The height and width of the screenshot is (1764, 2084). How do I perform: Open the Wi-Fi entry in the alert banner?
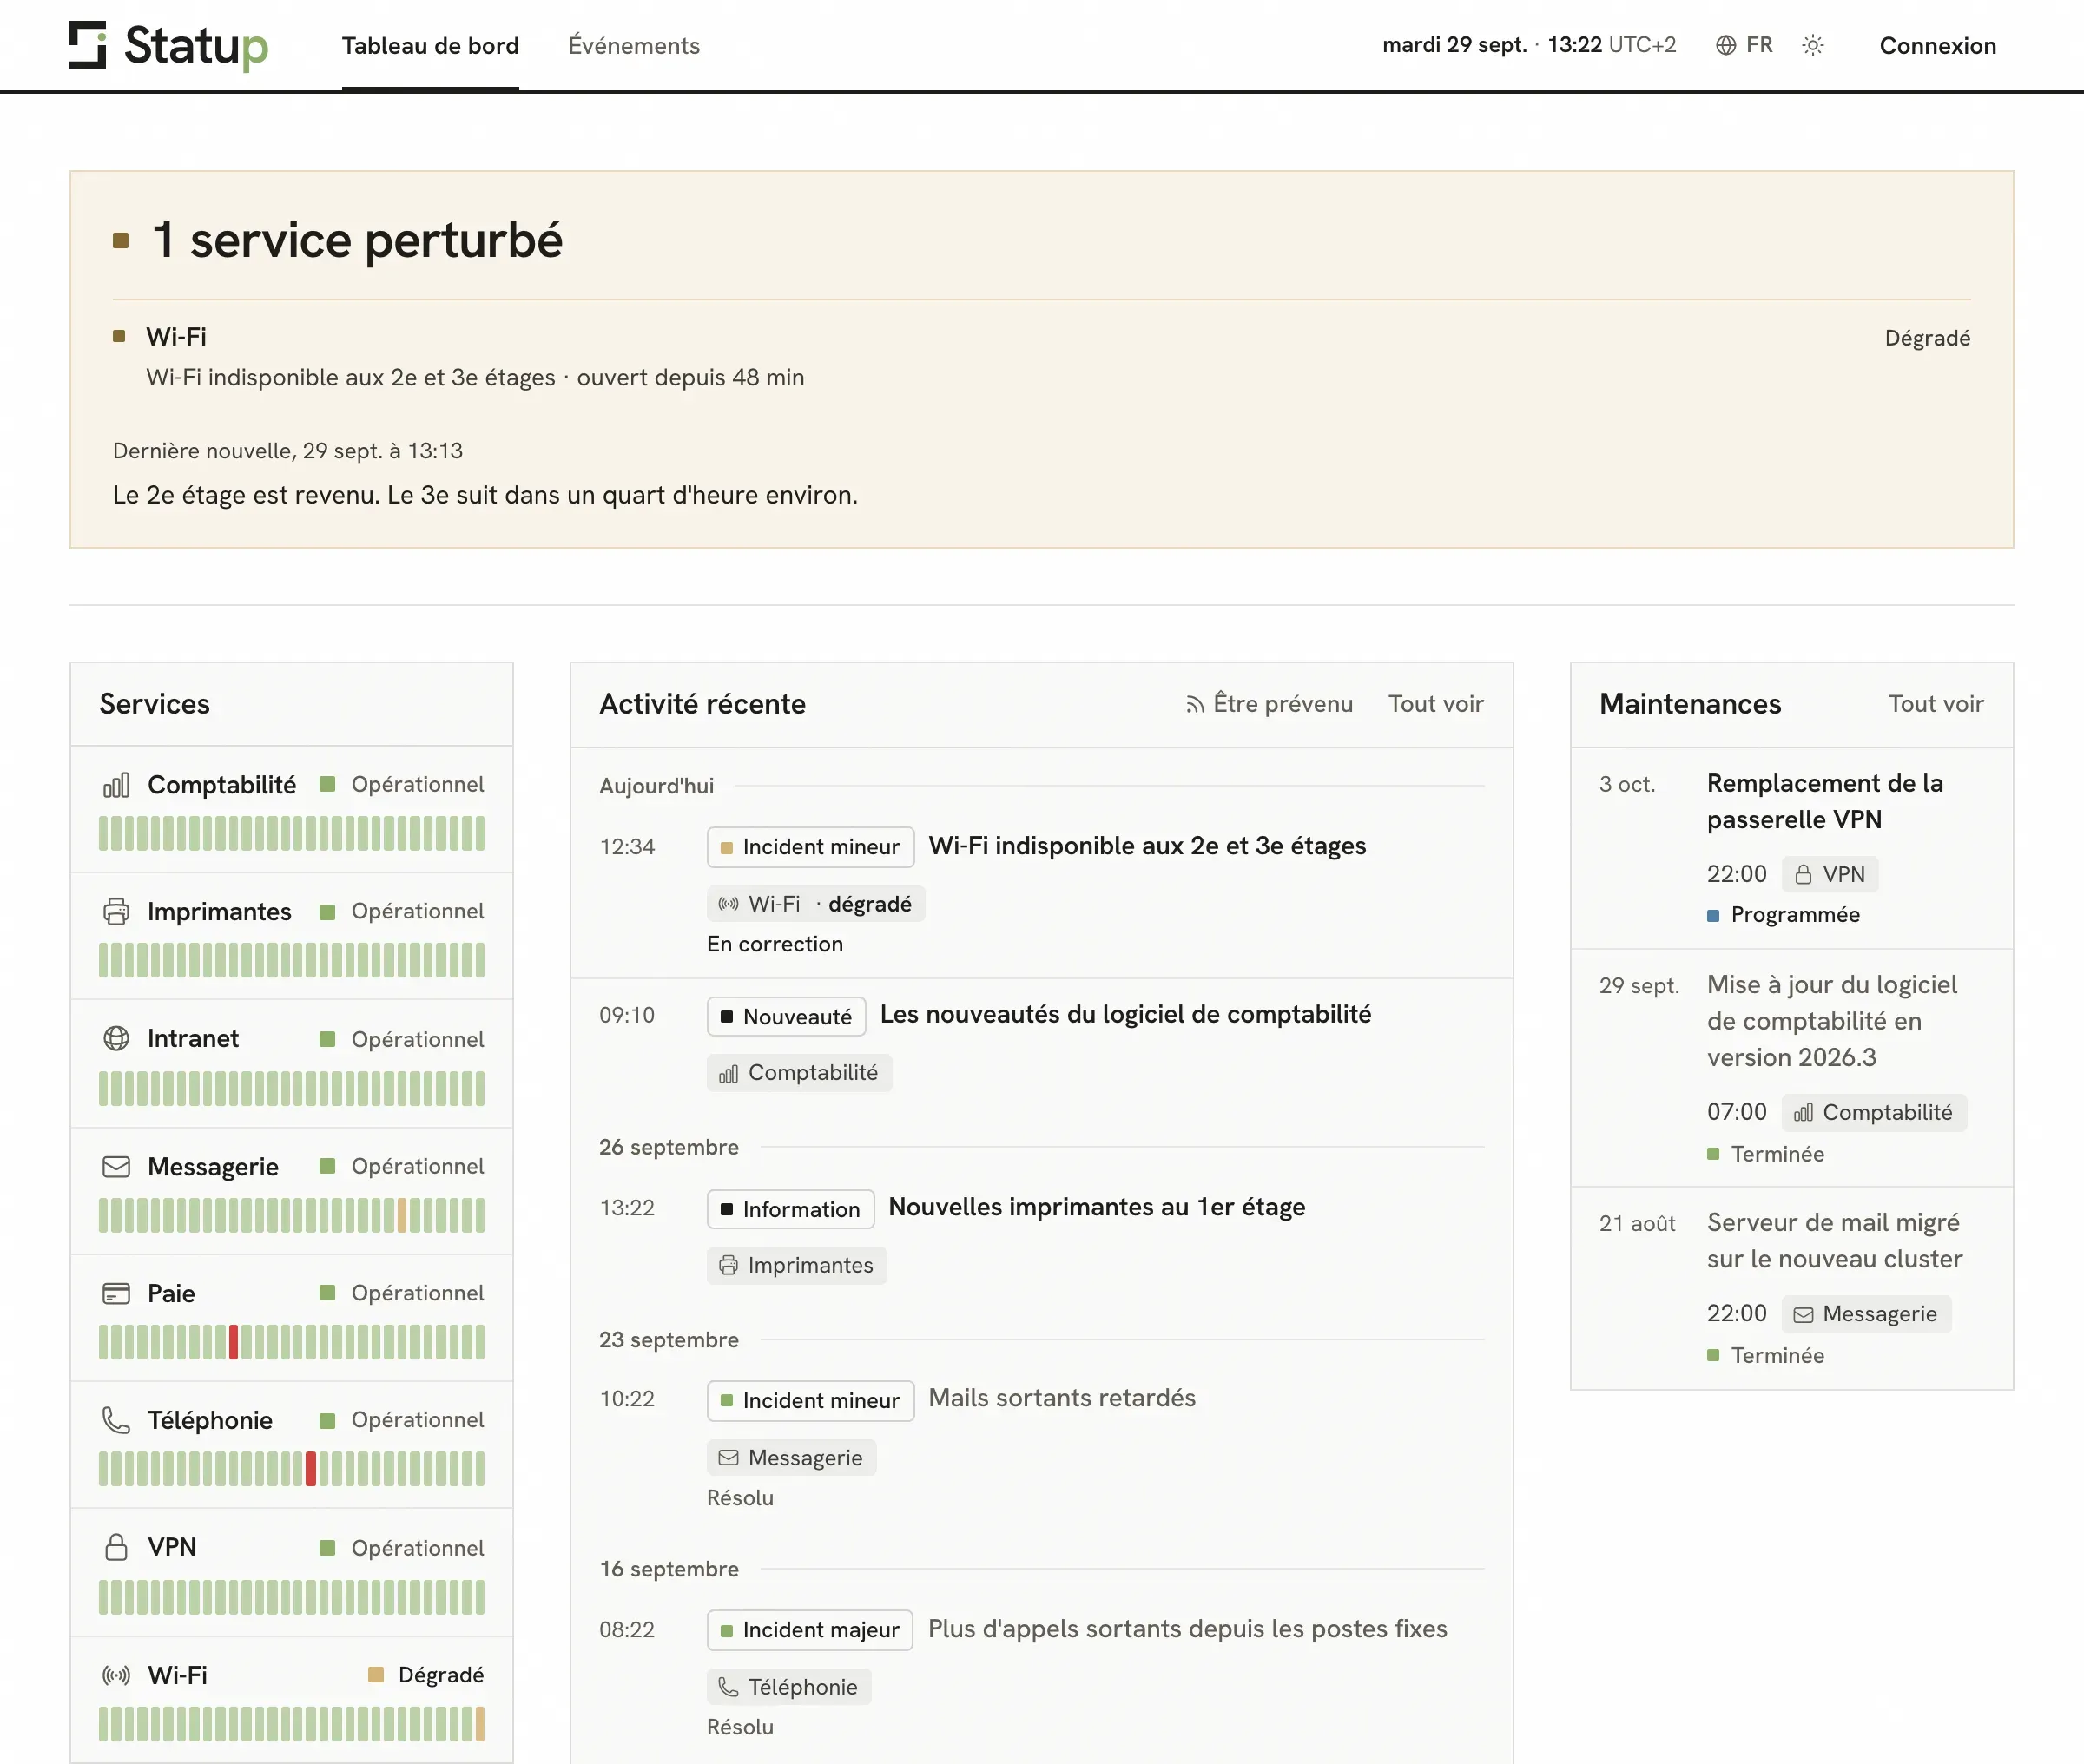[x=176, y=337]
